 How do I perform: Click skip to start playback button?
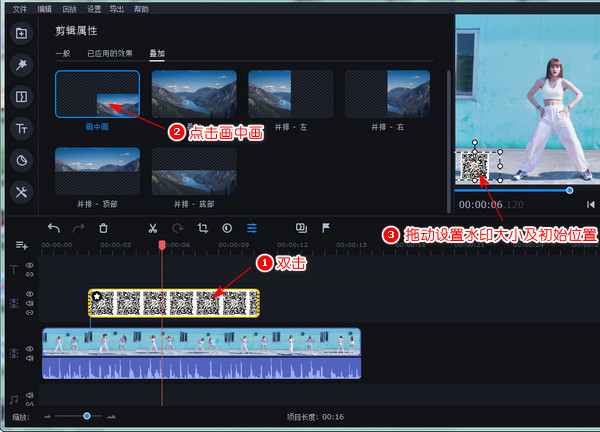point(590,205)
